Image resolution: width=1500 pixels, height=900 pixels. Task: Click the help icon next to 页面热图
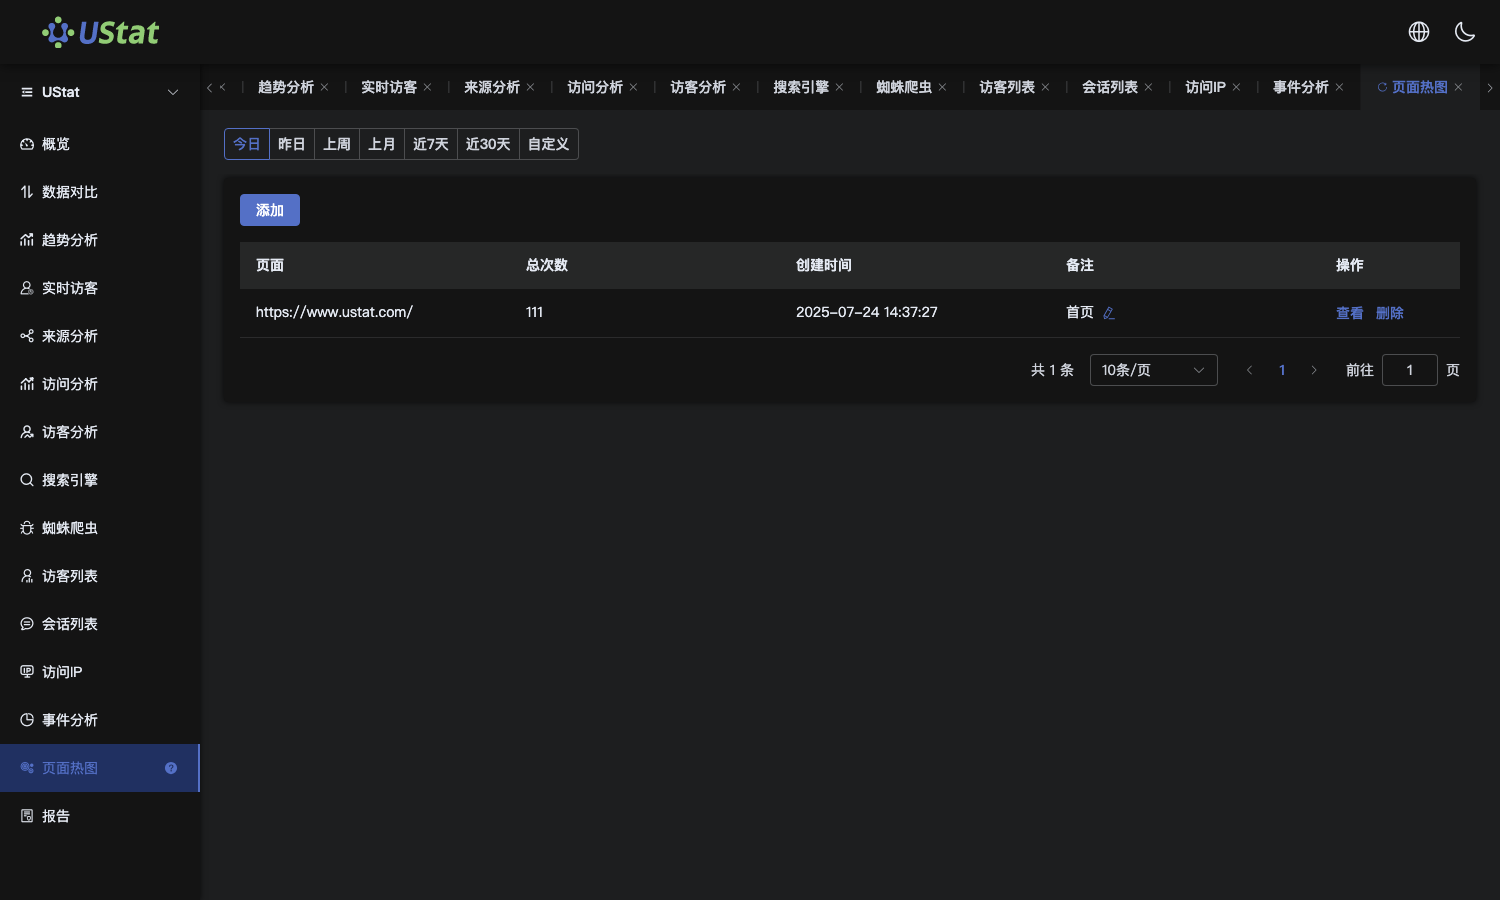click(171, 768)
